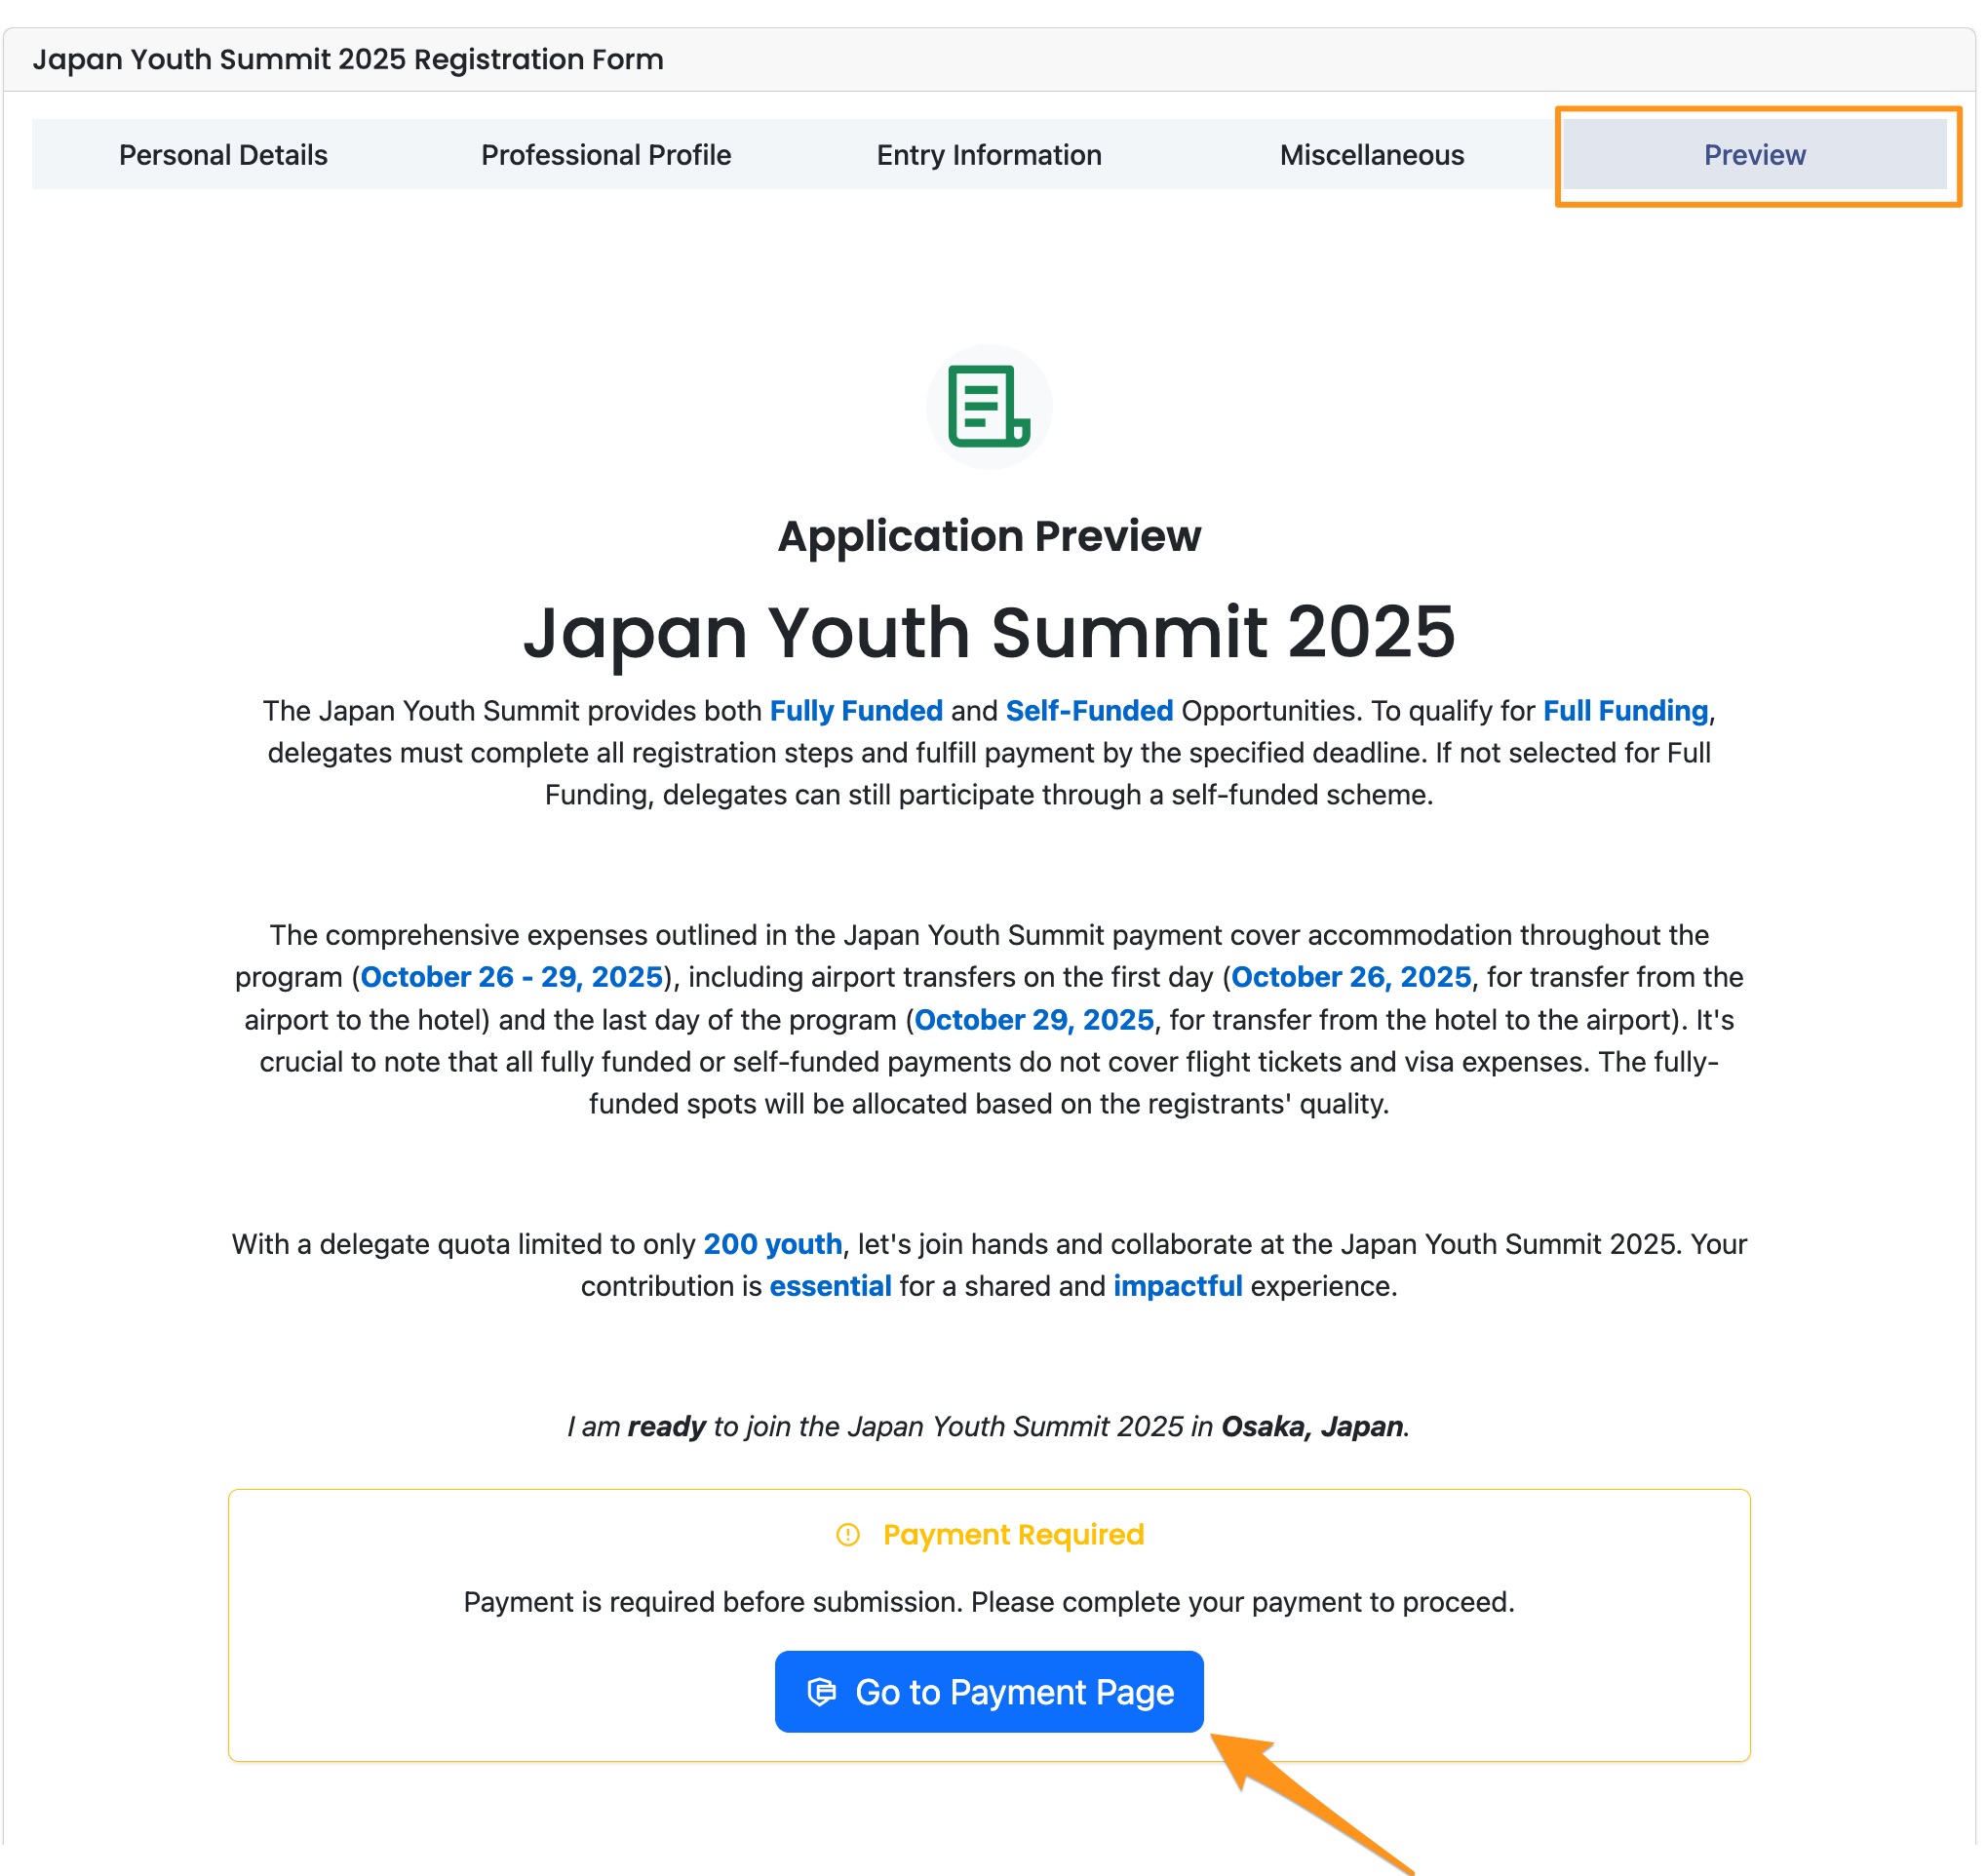1987x1876 pixels.
Task: Click the impactful highlighted link
Action: 1178,1286
